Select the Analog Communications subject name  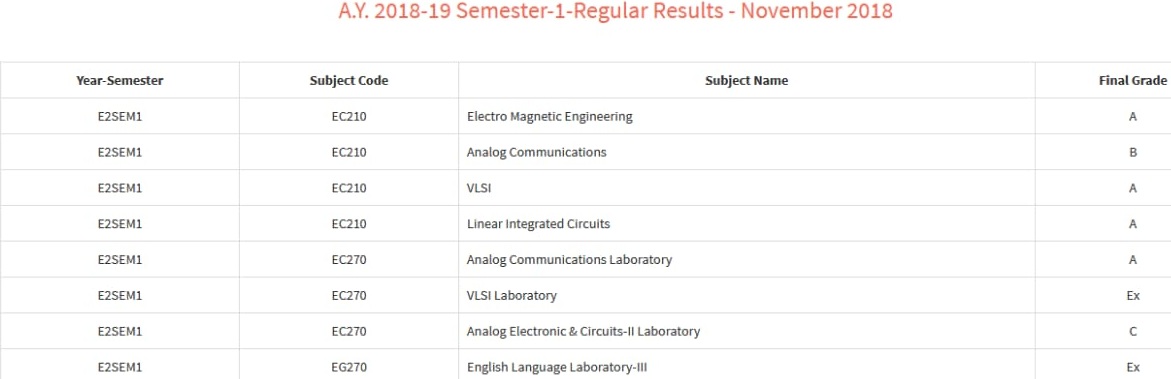pos(536,152)
